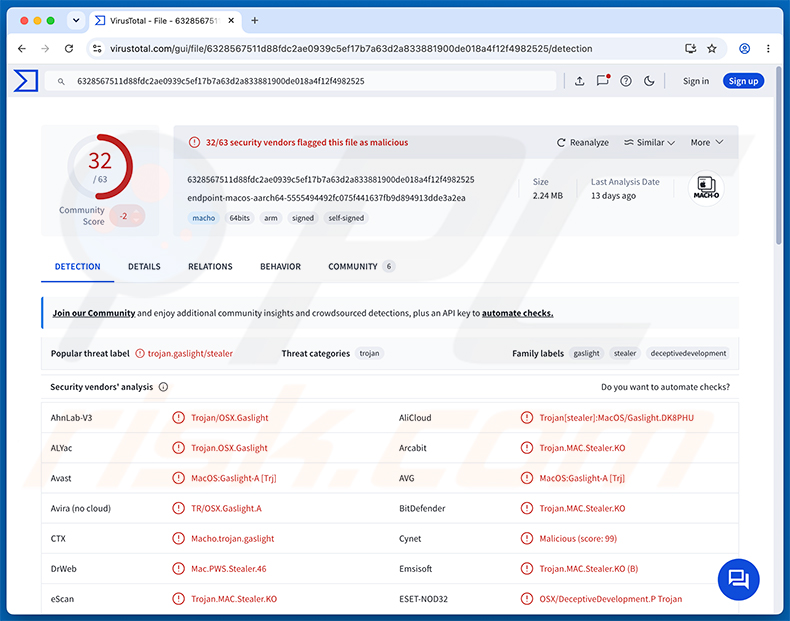Open the Join our Community link
The height and width of the screenshot is (621, 790).
pos(94,313)
